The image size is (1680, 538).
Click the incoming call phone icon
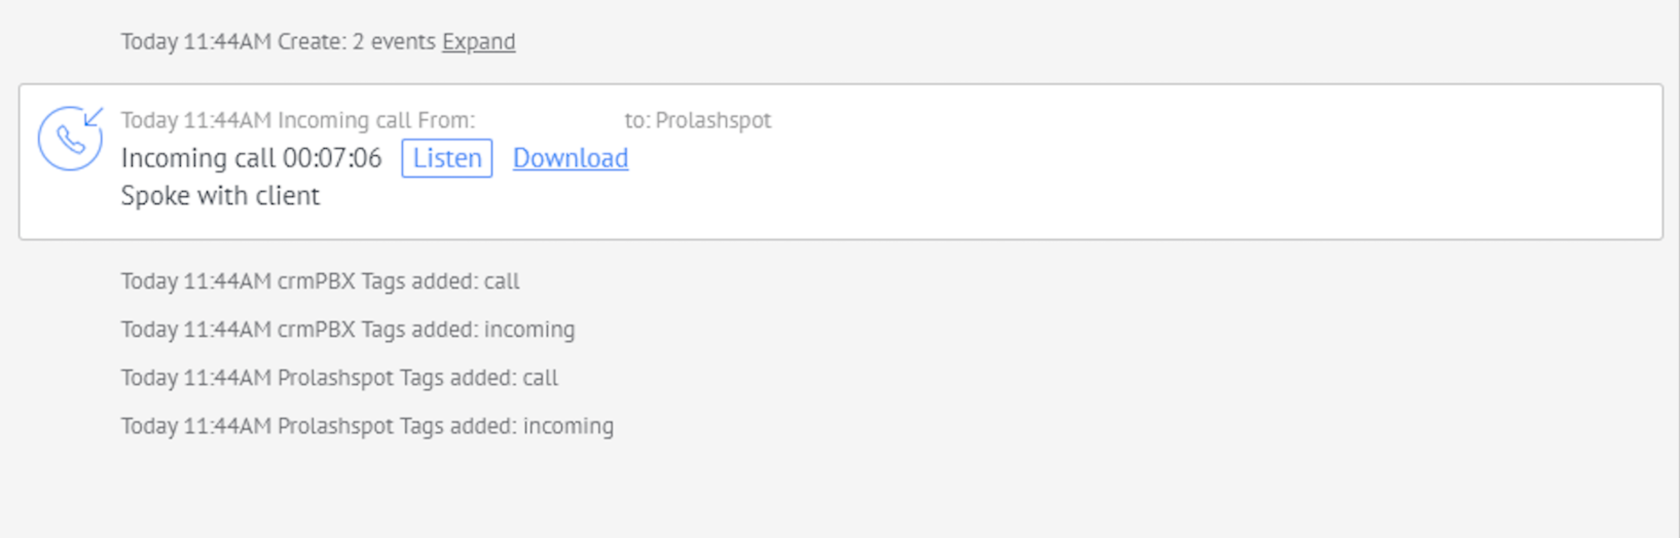[x=70, y=139]
